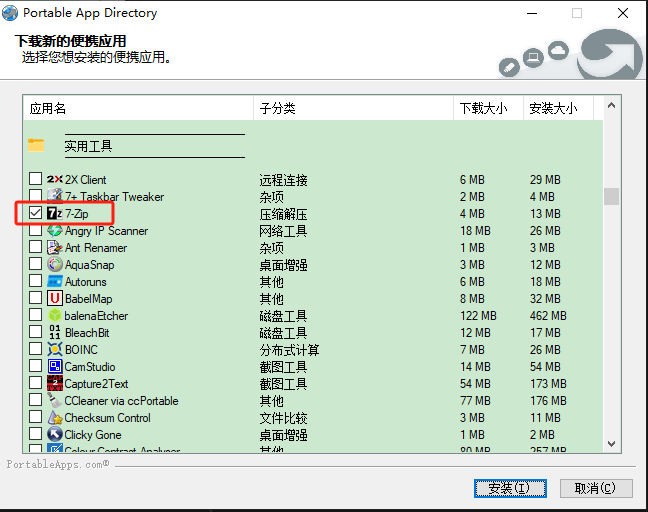
Task: Click the Clicky Gone icon
Action: click(x=55, y=434)
